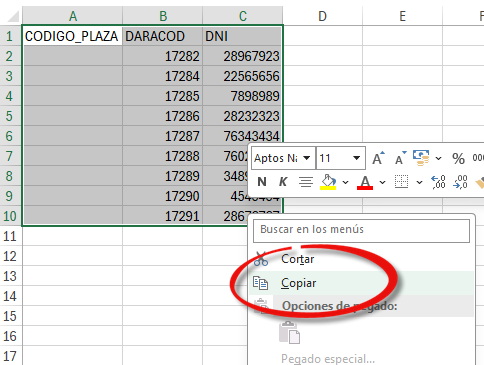Open the font size 11 dropdown

(356, 158)
